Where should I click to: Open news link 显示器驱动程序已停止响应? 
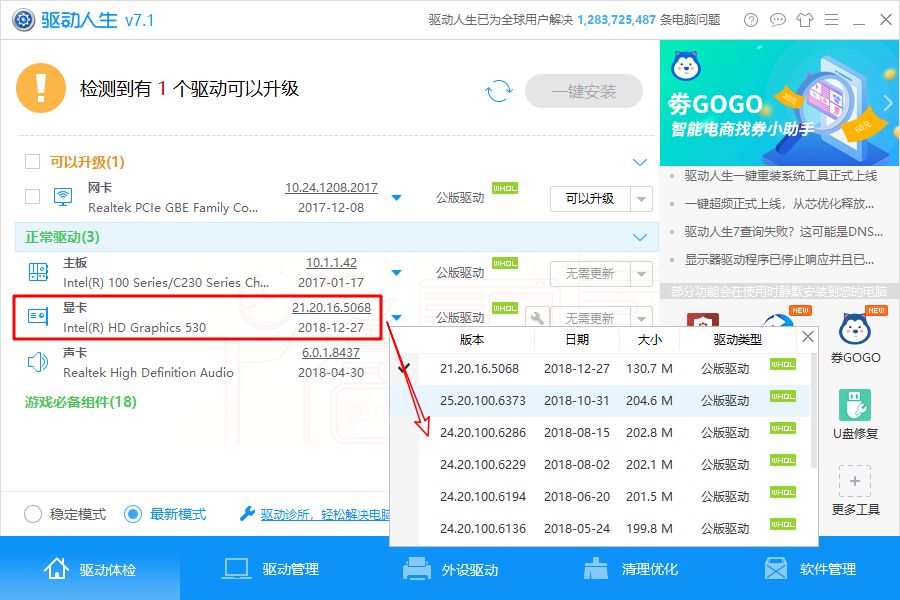(x=779, y=260)
